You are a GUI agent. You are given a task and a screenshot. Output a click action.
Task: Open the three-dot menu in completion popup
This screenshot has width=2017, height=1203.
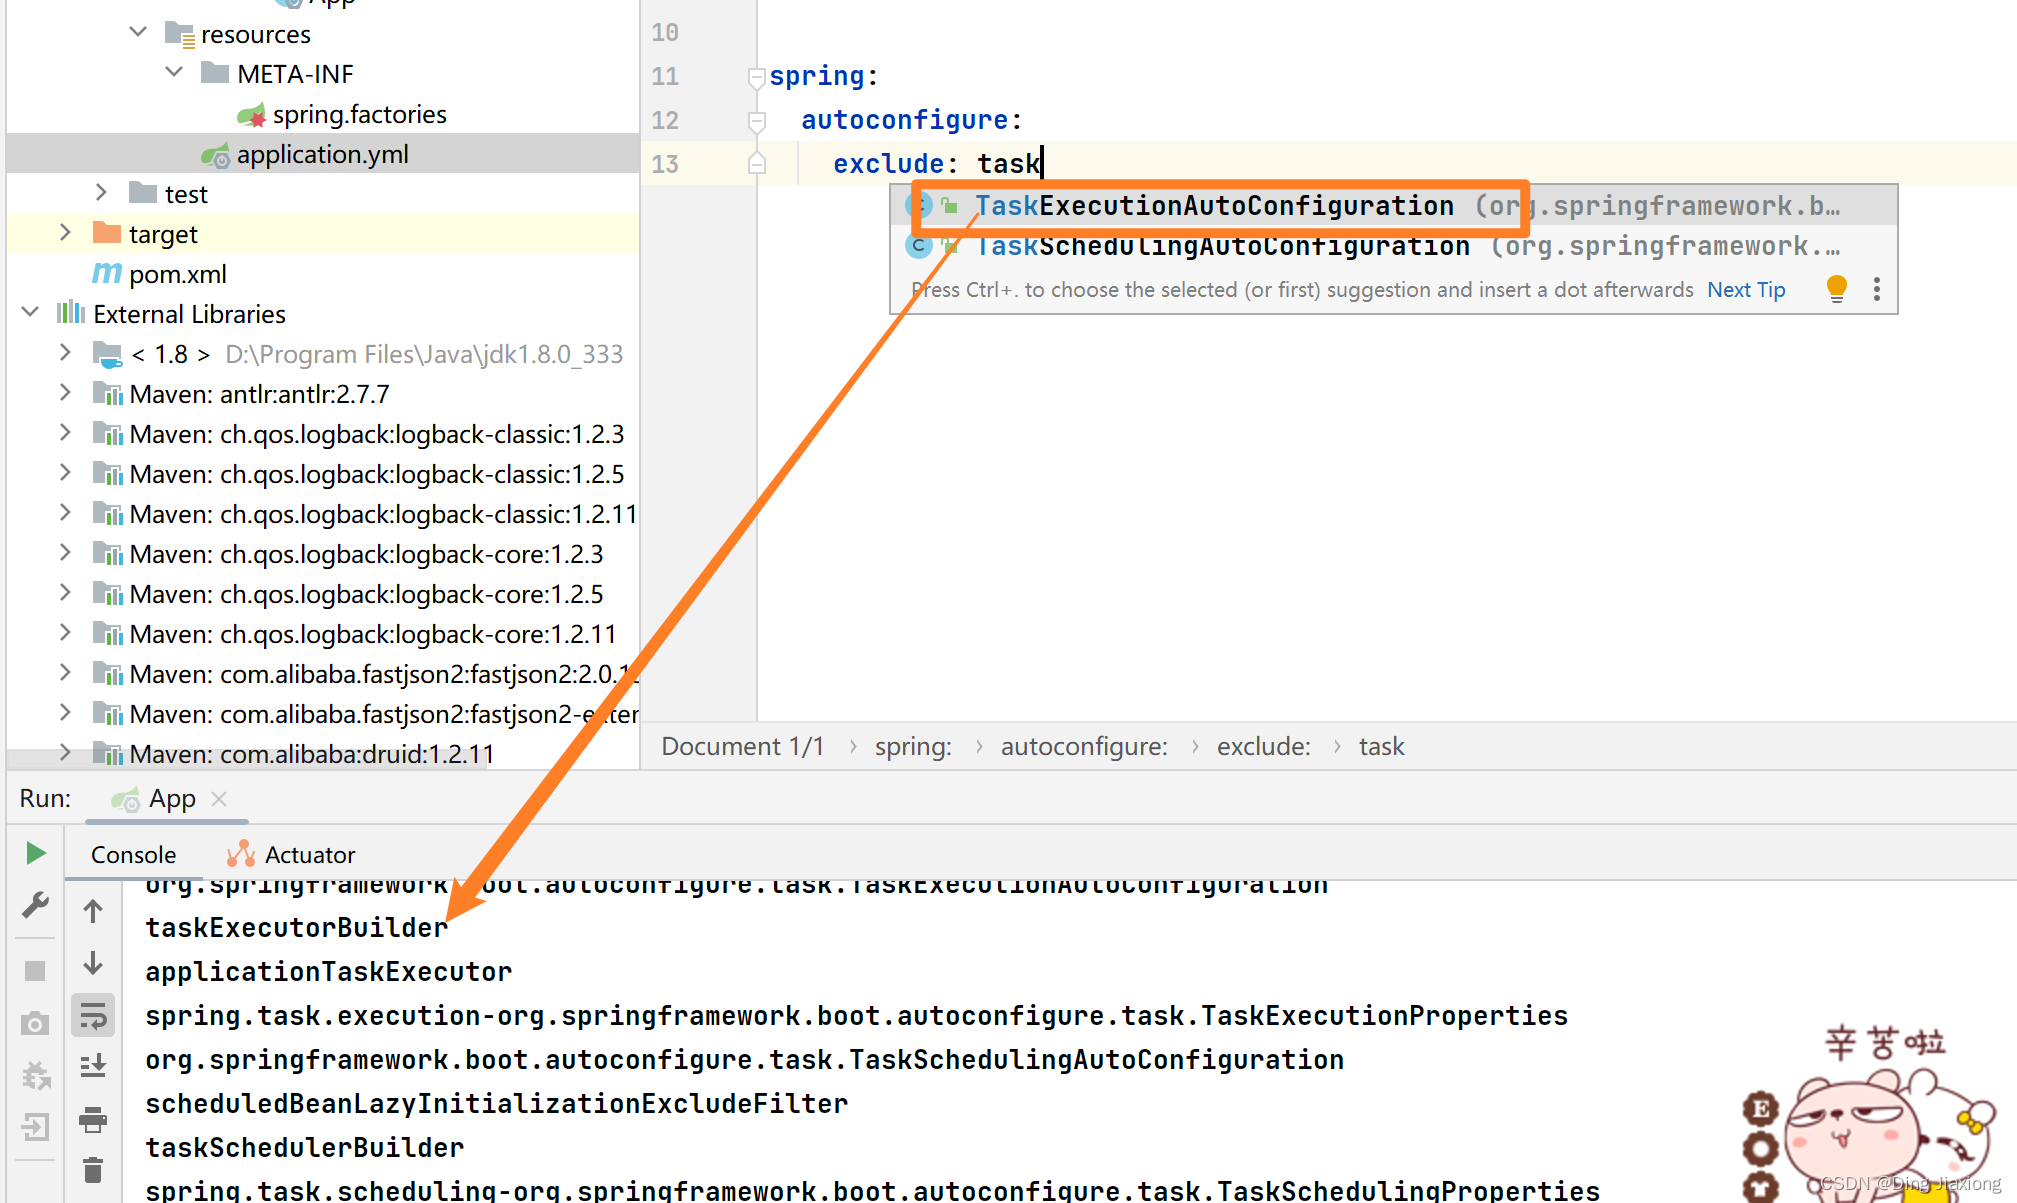1877,289
